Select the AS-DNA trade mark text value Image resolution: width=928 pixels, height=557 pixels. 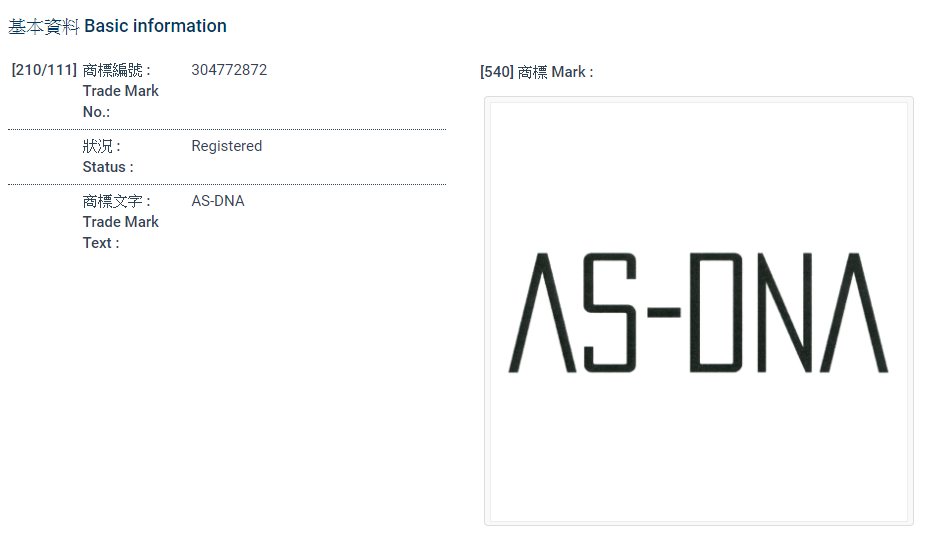(217, 201)
